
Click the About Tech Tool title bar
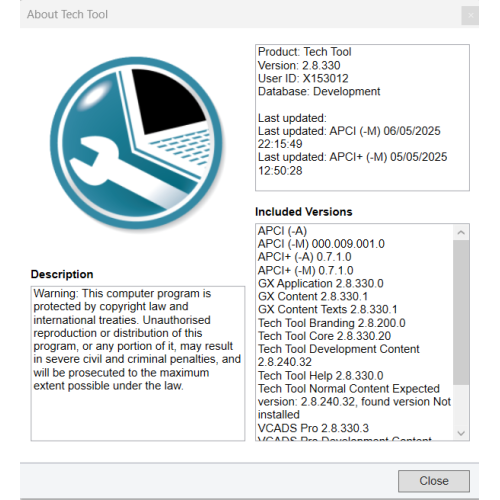(x=240, y=15)
